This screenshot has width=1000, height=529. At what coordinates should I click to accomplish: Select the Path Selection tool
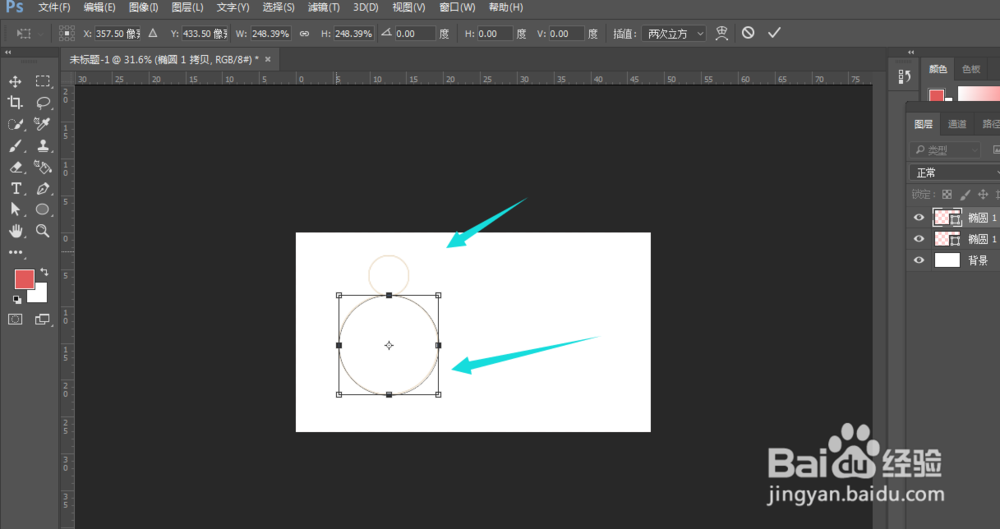tap(15, 209)
